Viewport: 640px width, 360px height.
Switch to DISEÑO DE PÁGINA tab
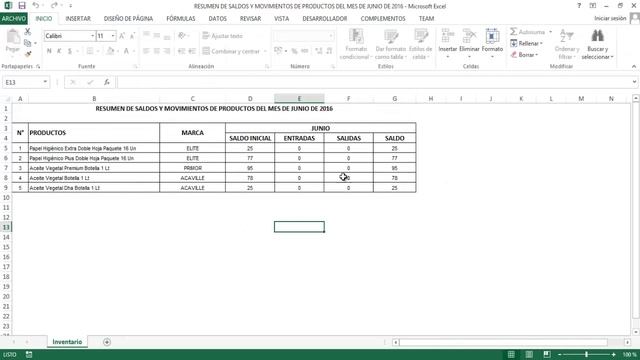pyautogui.click(x=128, y=19)
